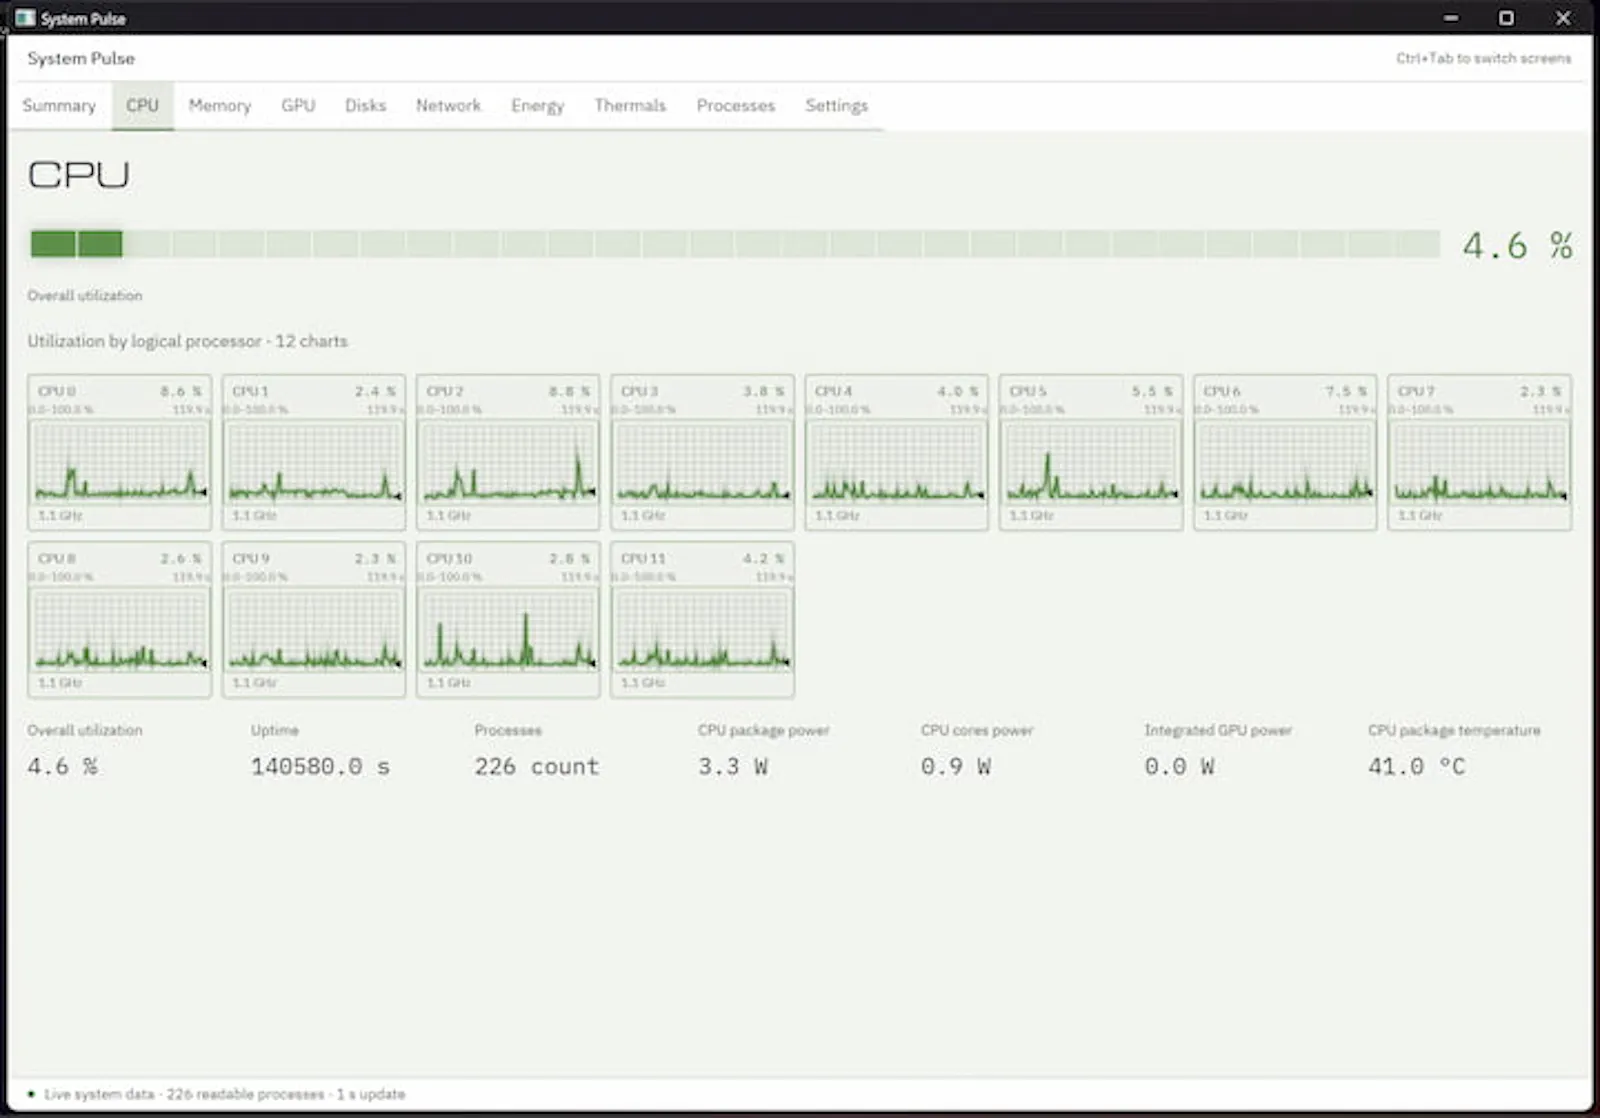Select the CPU 10 utilization chart
The image size is (1600, 1118).
click(x=508, y=619)
